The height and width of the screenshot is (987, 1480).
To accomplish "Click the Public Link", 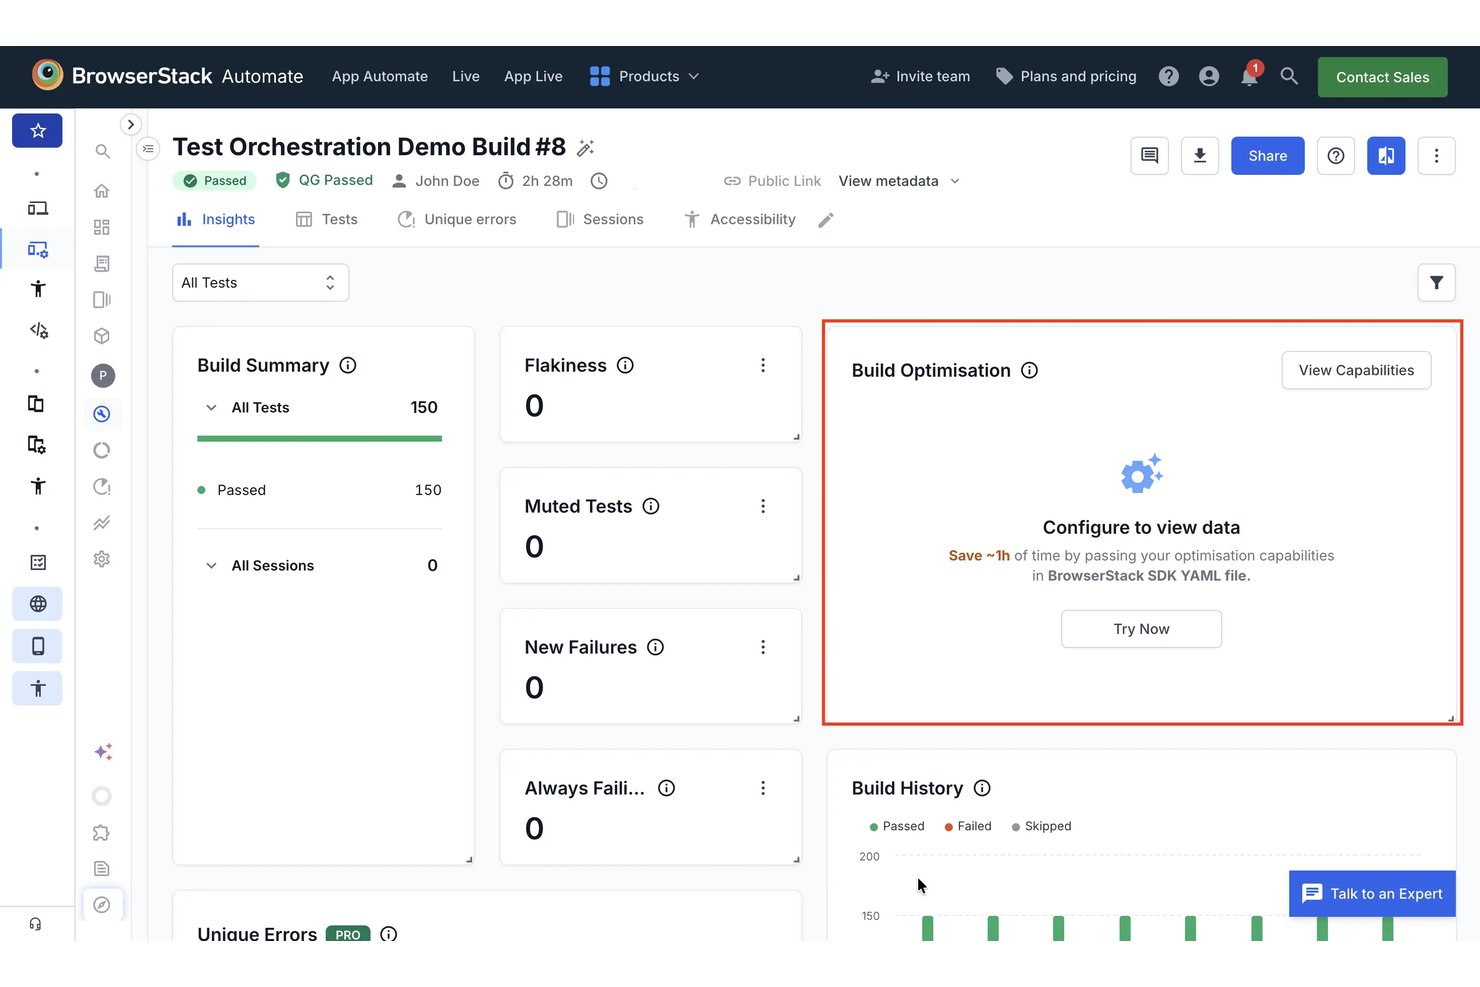I will (x=772, y=181).
